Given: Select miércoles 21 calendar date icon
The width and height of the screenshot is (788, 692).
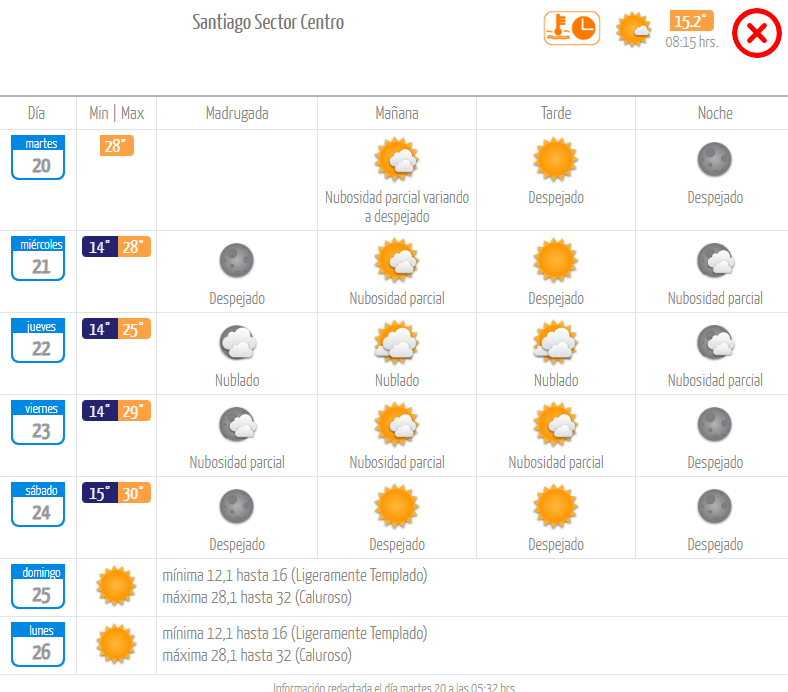Looking at the screenshot, I should pos(38,258).
